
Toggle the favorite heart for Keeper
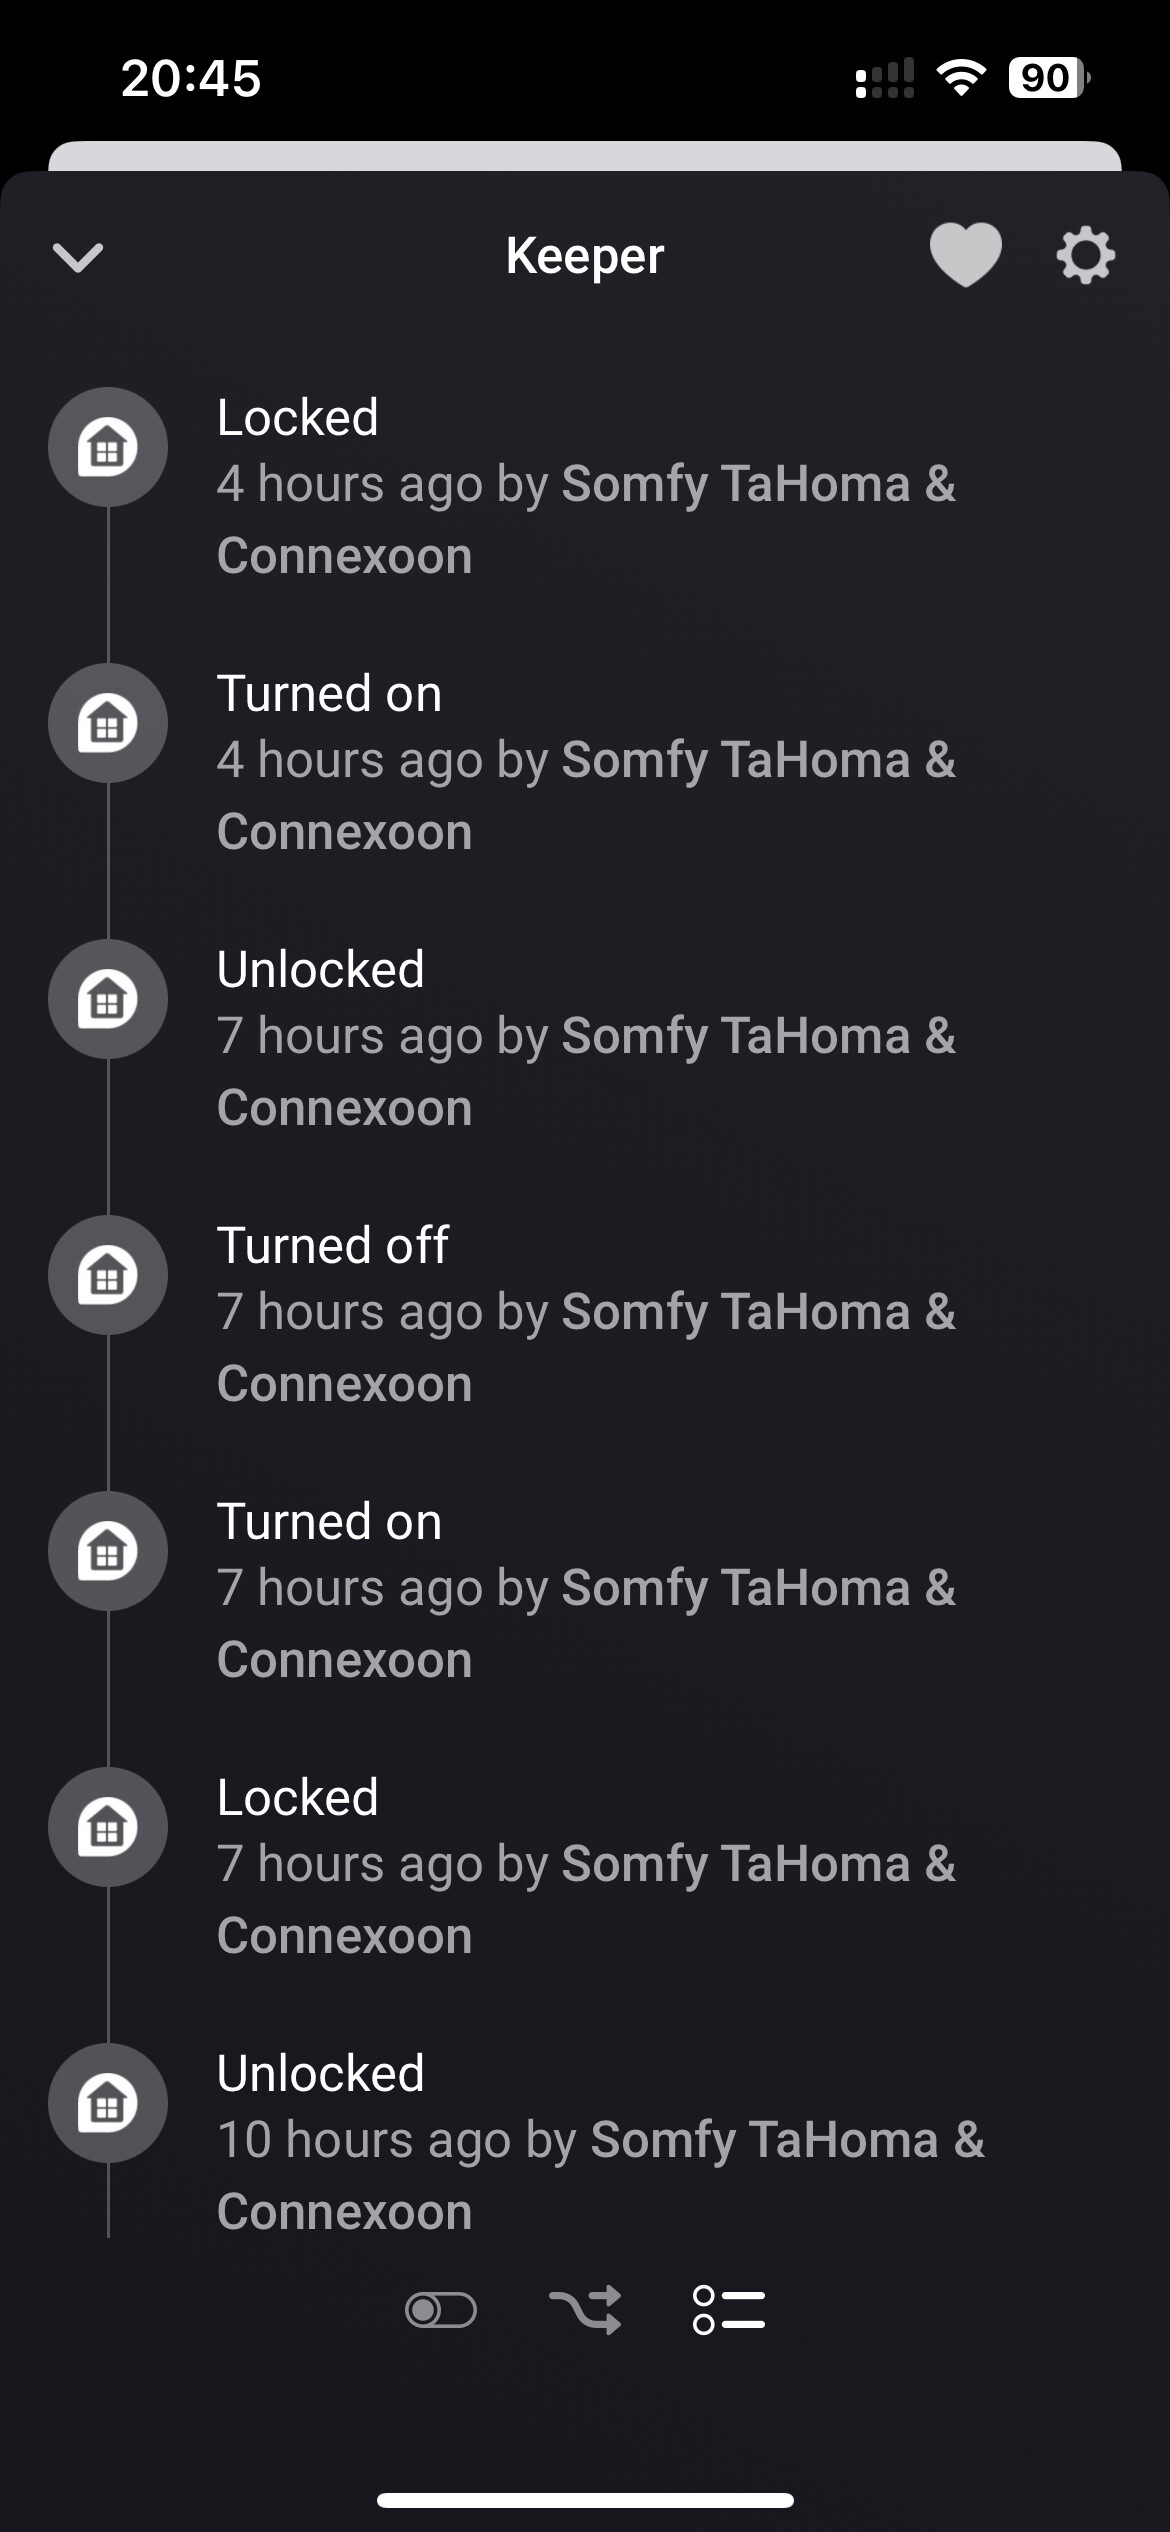965,255
